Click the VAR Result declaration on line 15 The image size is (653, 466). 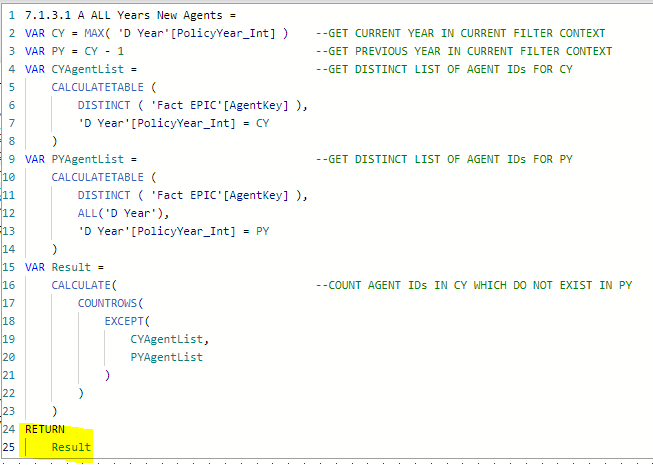(65, 267)
